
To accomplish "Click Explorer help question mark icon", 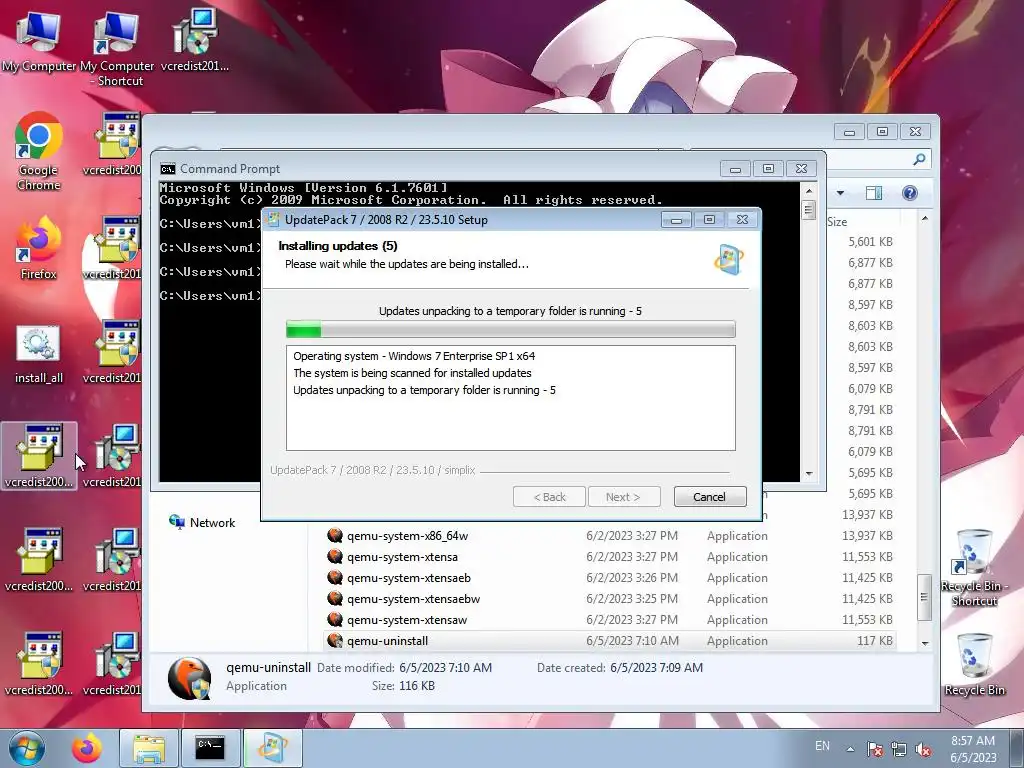I will 910,193.
